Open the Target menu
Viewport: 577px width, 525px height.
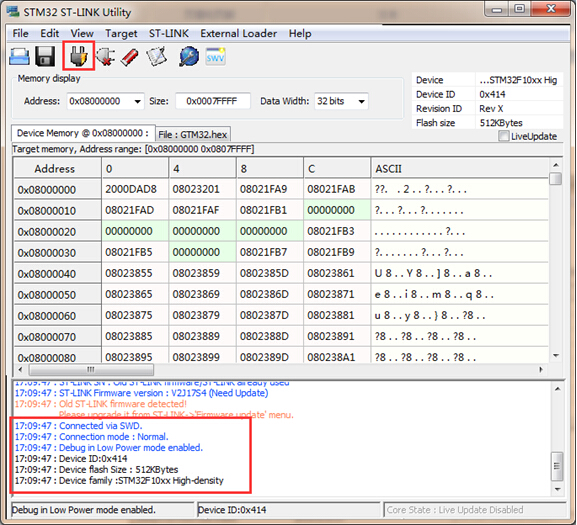click(x=121, y=33)
